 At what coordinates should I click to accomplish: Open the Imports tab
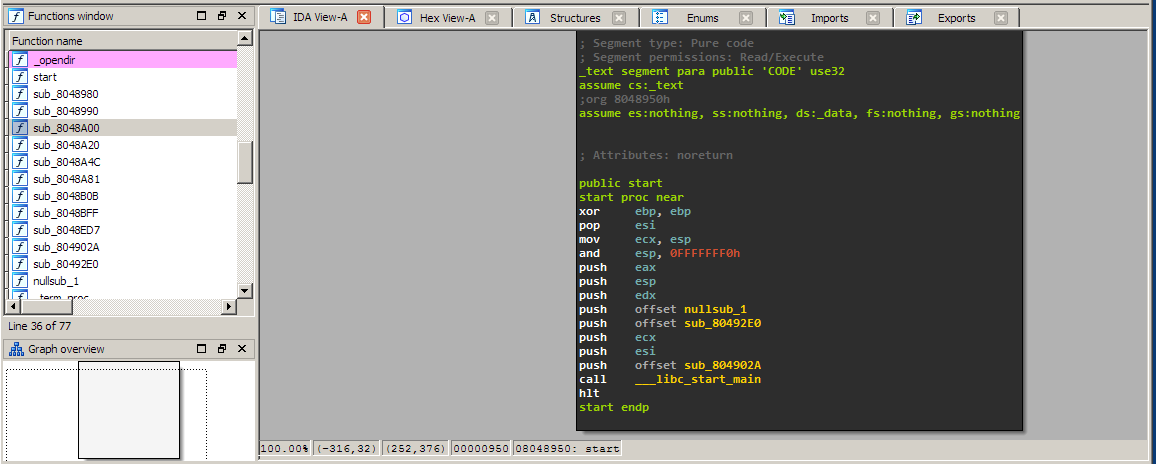[829, 18]
